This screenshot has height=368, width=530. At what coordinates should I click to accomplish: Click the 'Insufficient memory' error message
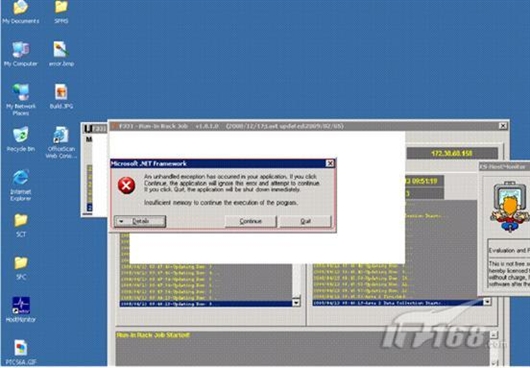[221, 203]
